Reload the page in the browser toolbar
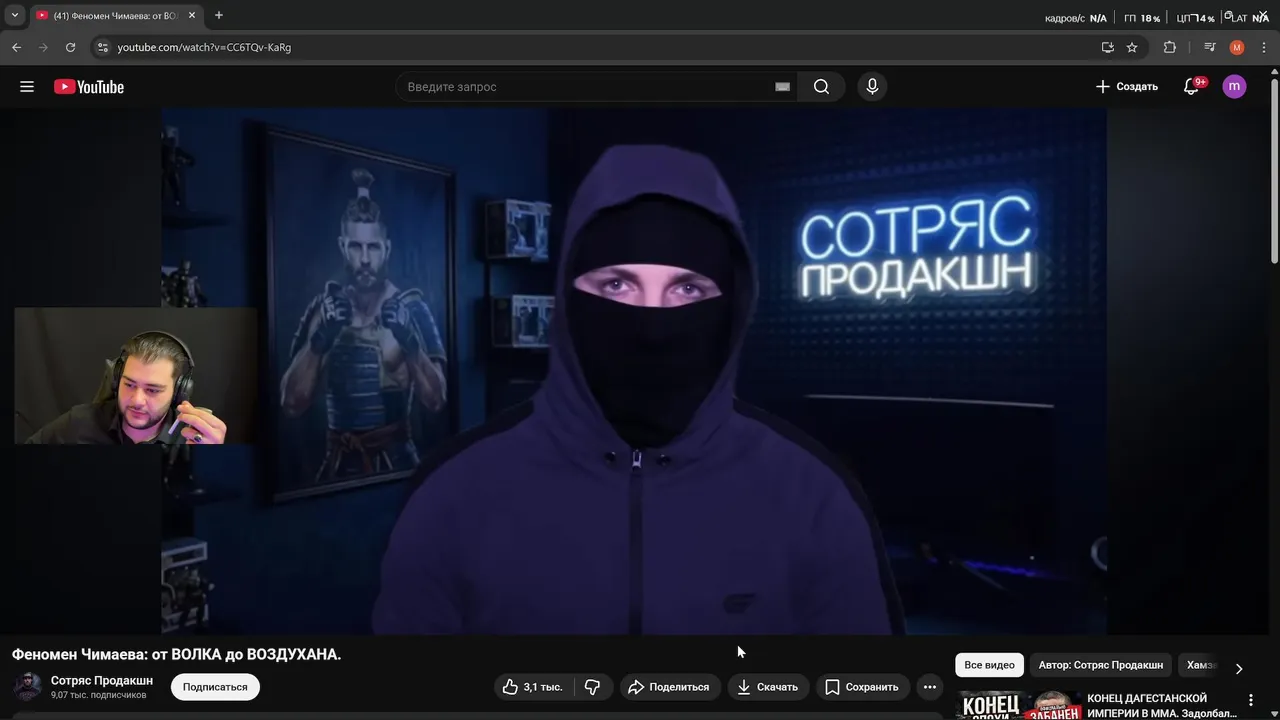The image size is (1280, 720). [70, 47]
